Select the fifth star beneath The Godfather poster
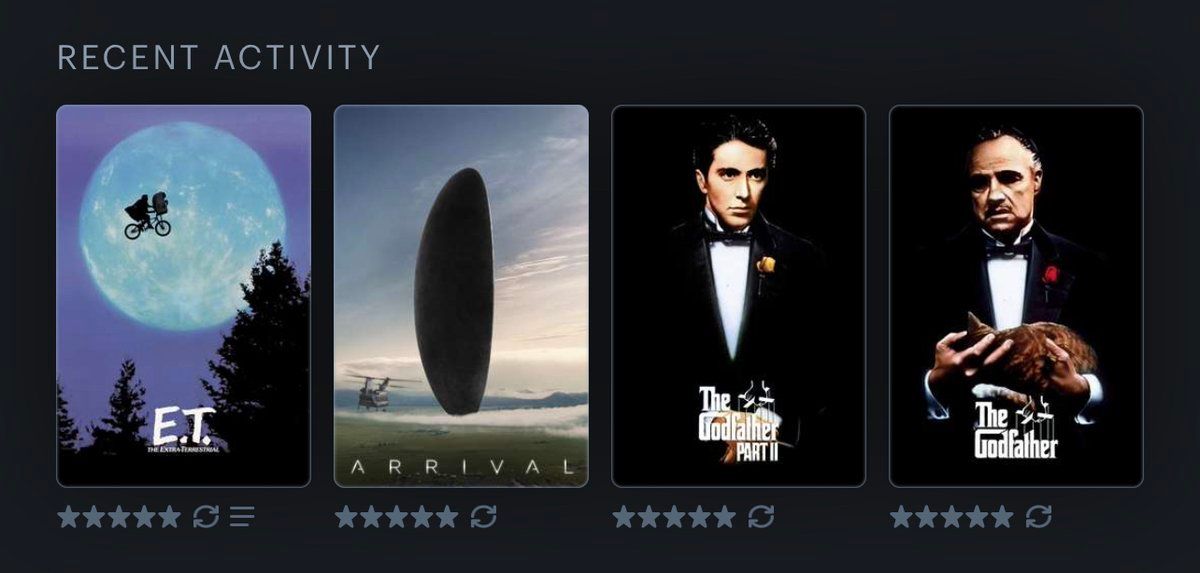 [1001, 516]
